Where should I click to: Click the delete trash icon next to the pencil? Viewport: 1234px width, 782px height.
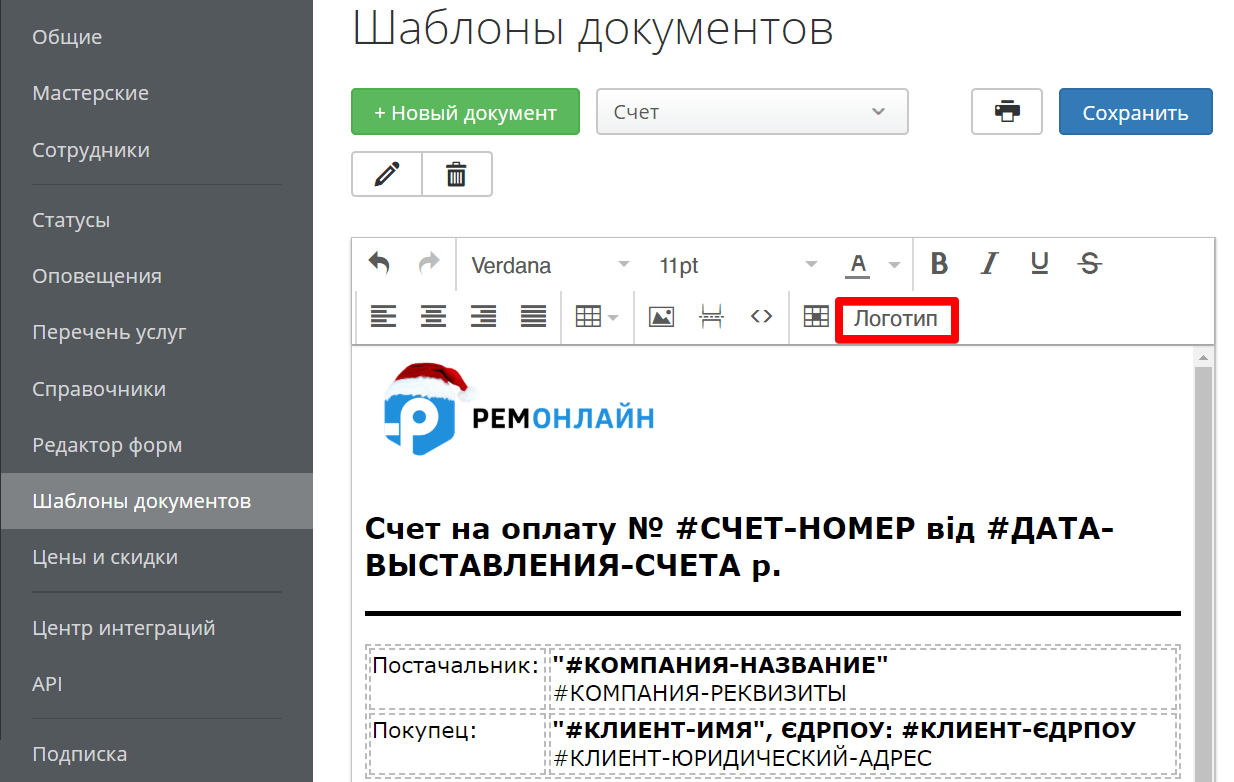456,173
